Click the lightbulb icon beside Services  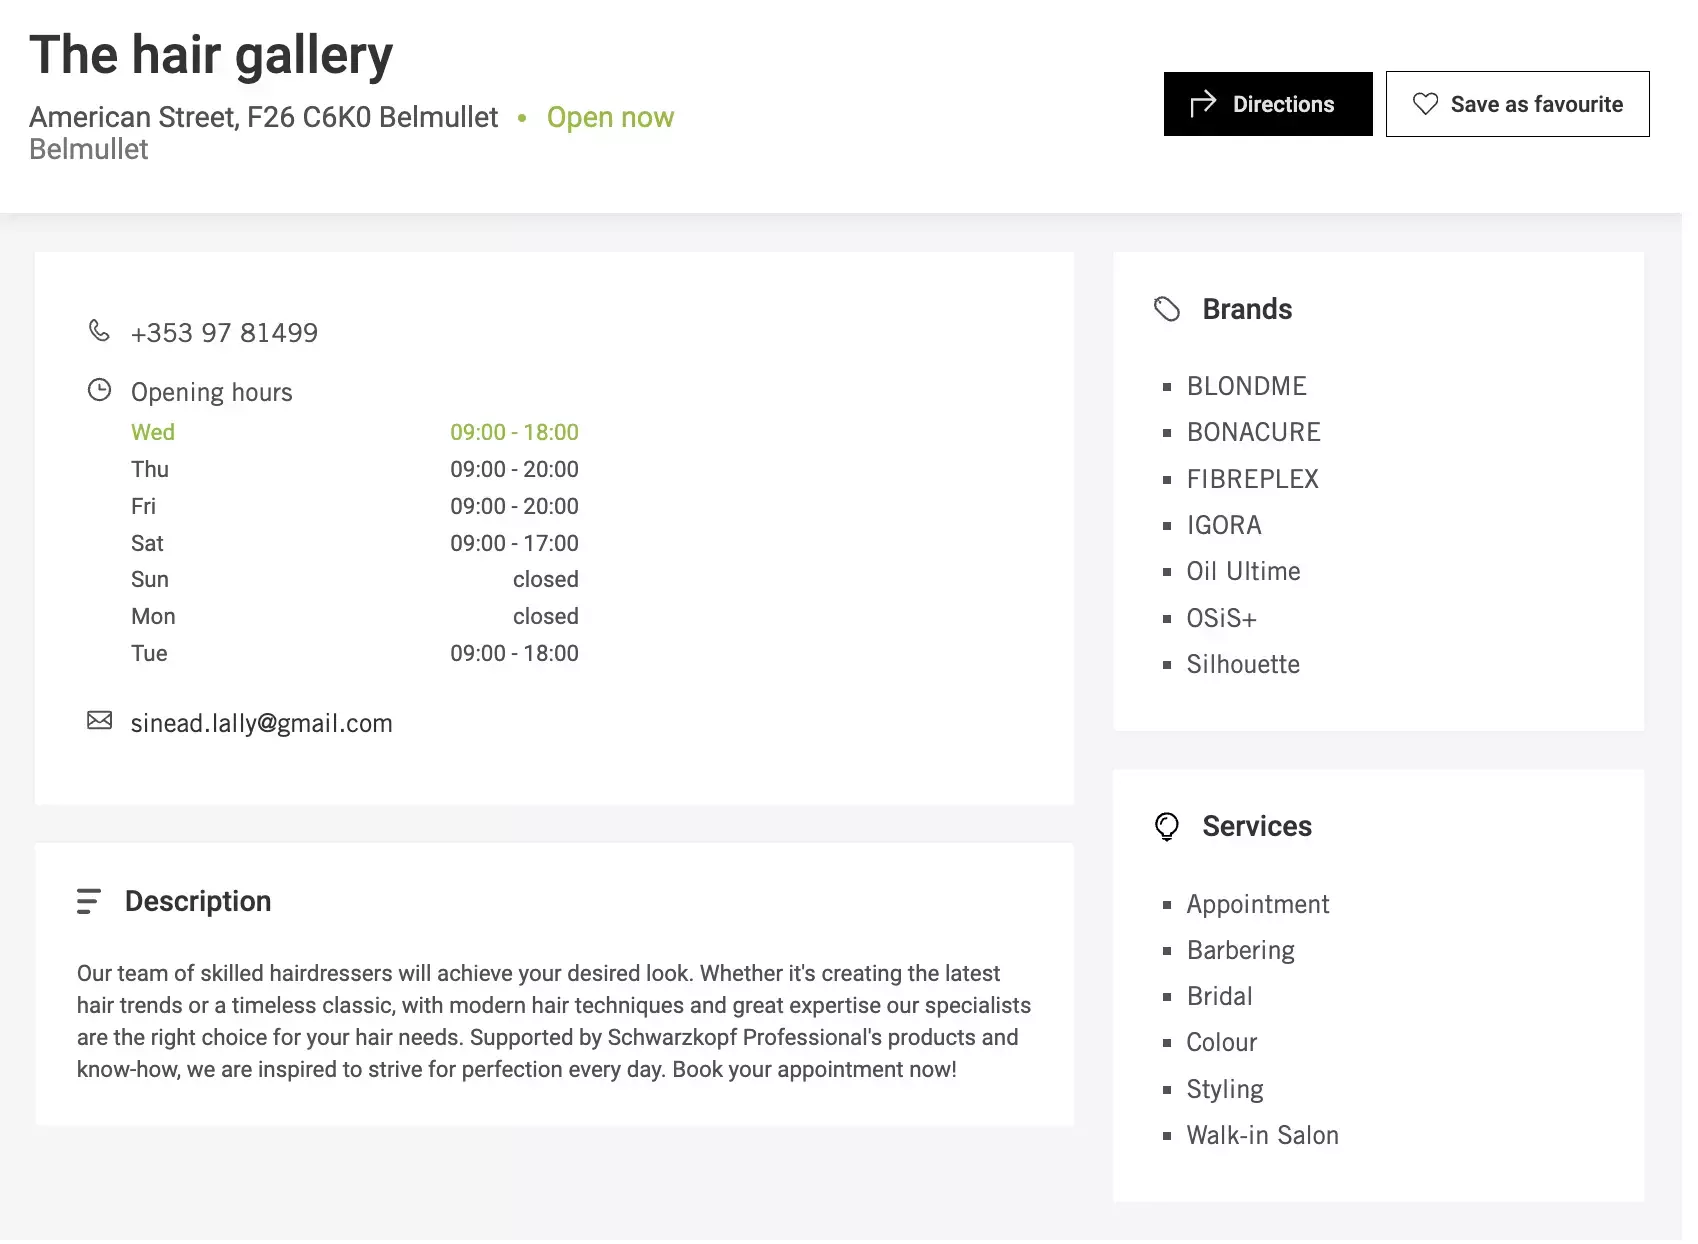(1167, 826)
